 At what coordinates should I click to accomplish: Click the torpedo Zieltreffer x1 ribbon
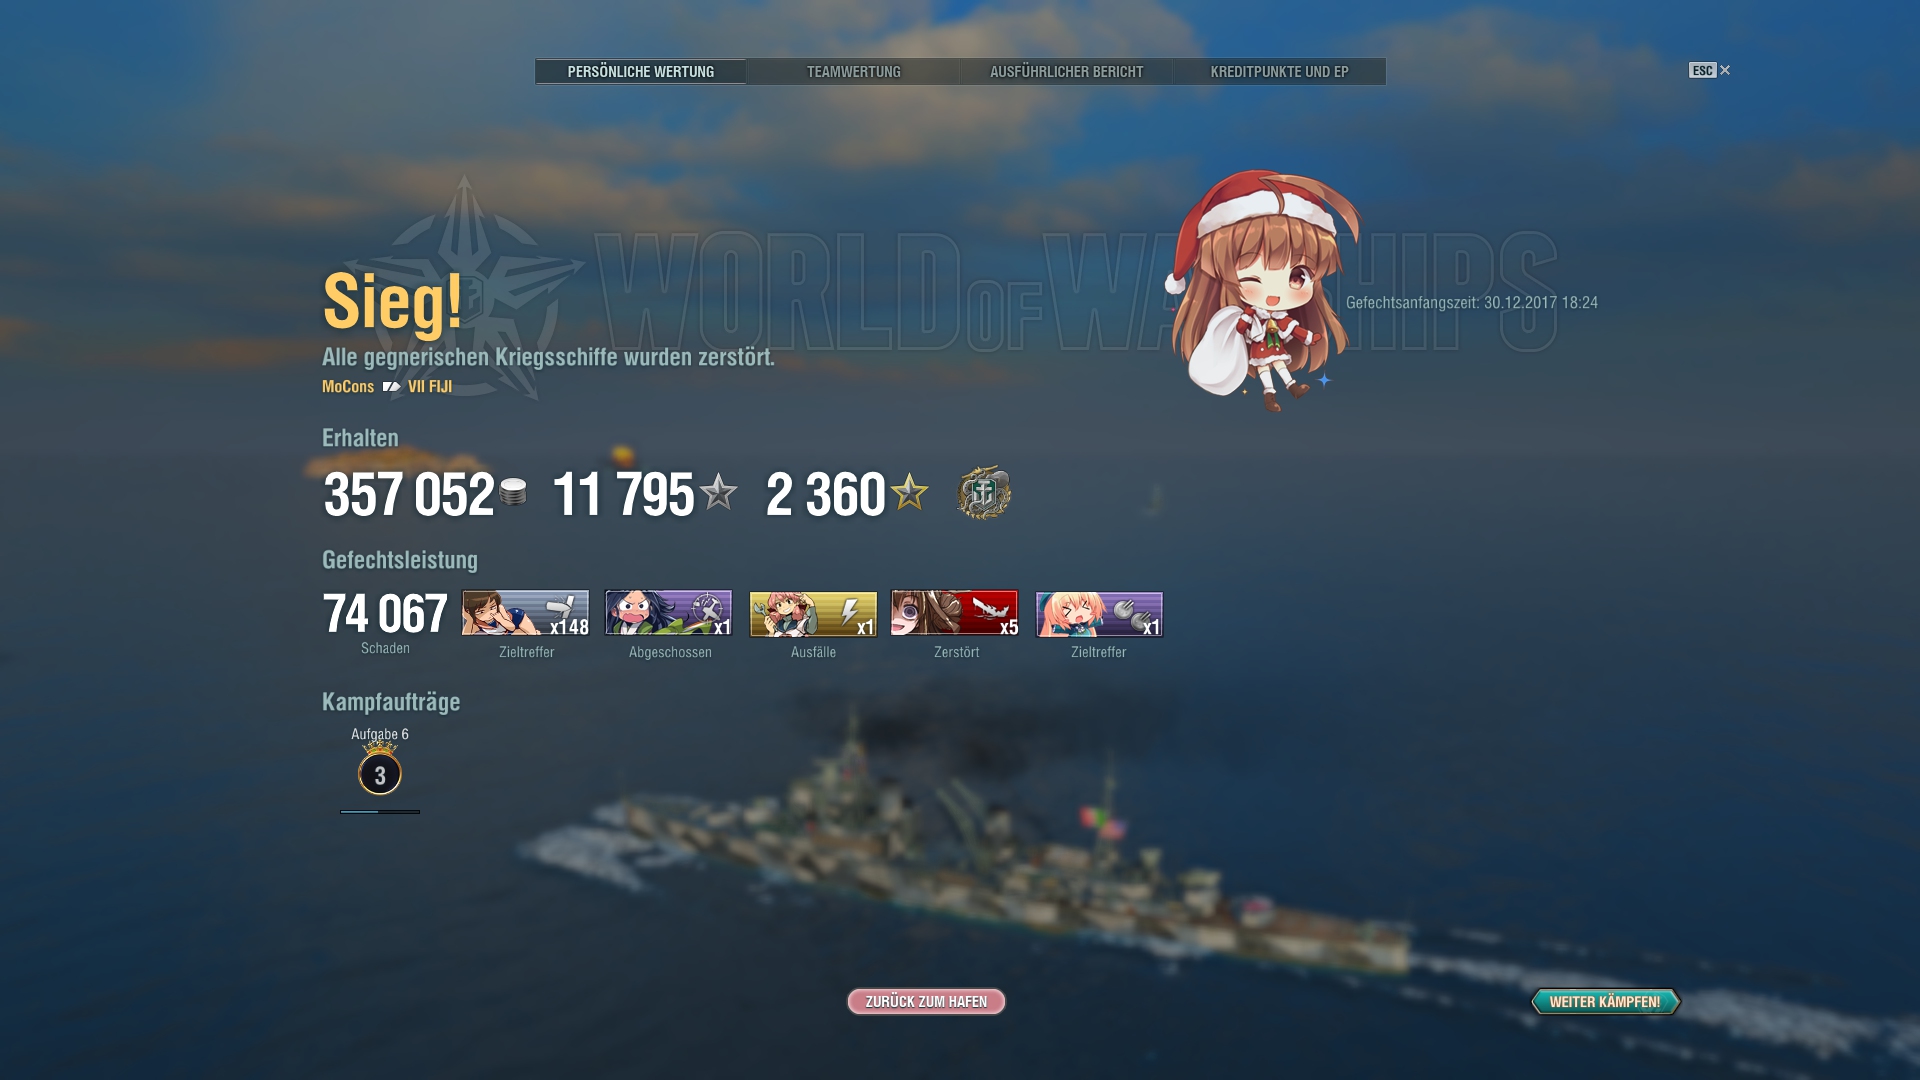tap(1099, 614)
